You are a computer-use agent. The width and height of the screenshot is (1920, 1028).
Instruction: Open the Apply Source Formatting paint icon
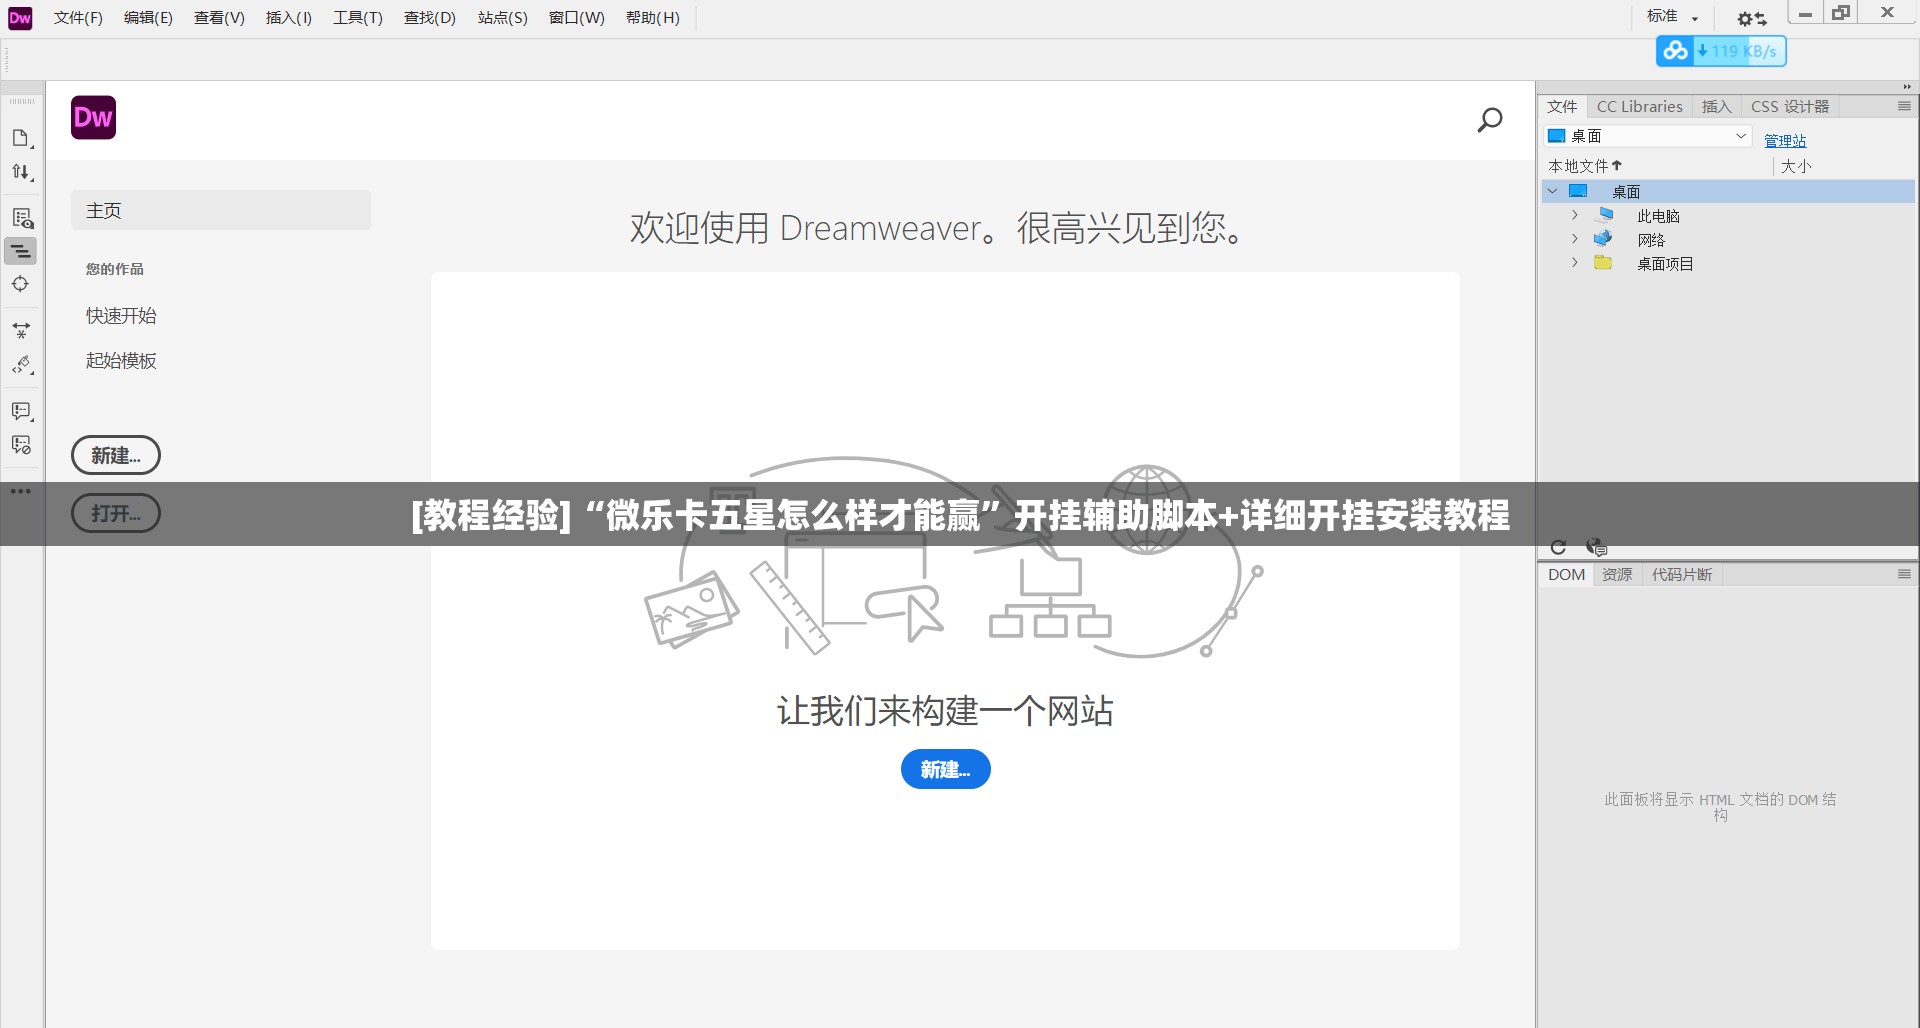(21, 365)
